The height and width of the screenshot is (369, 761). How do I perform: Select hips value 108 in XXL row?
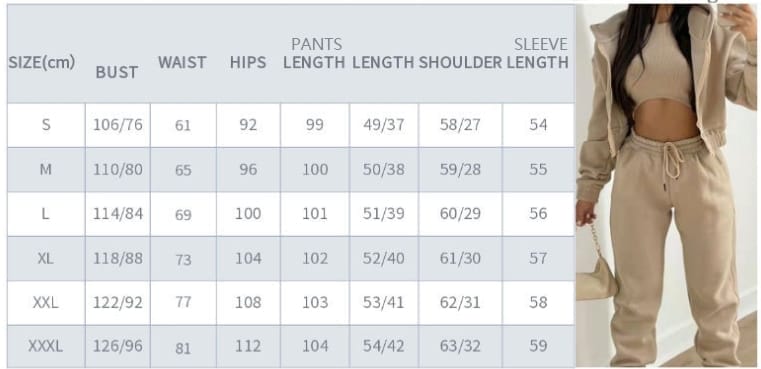pyautogui.click(x=248, y=302)
